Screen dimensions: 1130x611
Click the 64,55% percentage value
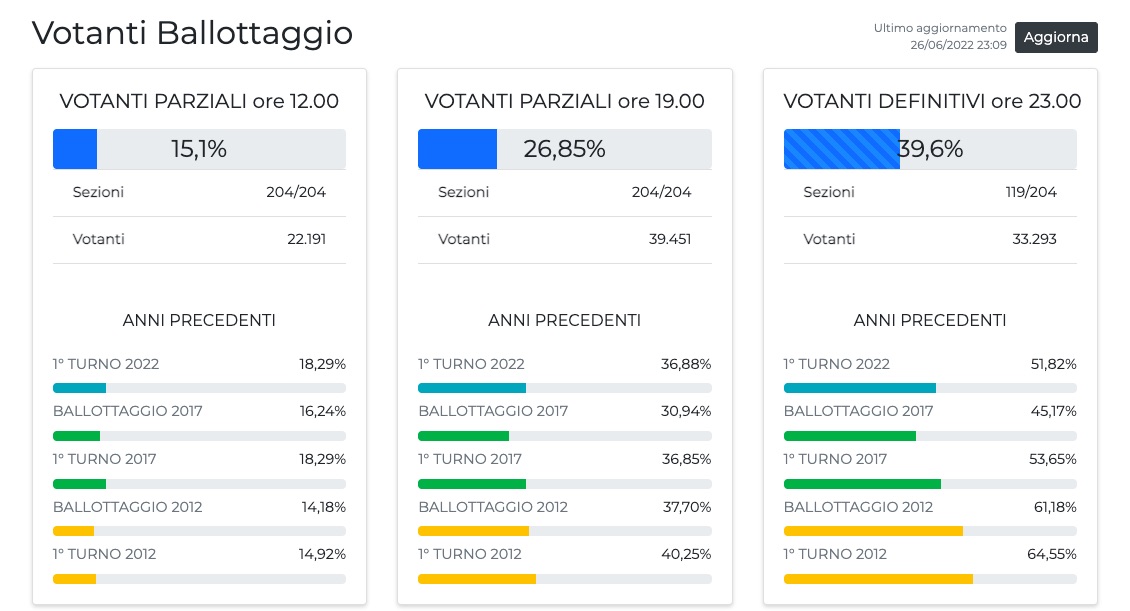[x=1055, y=554]
